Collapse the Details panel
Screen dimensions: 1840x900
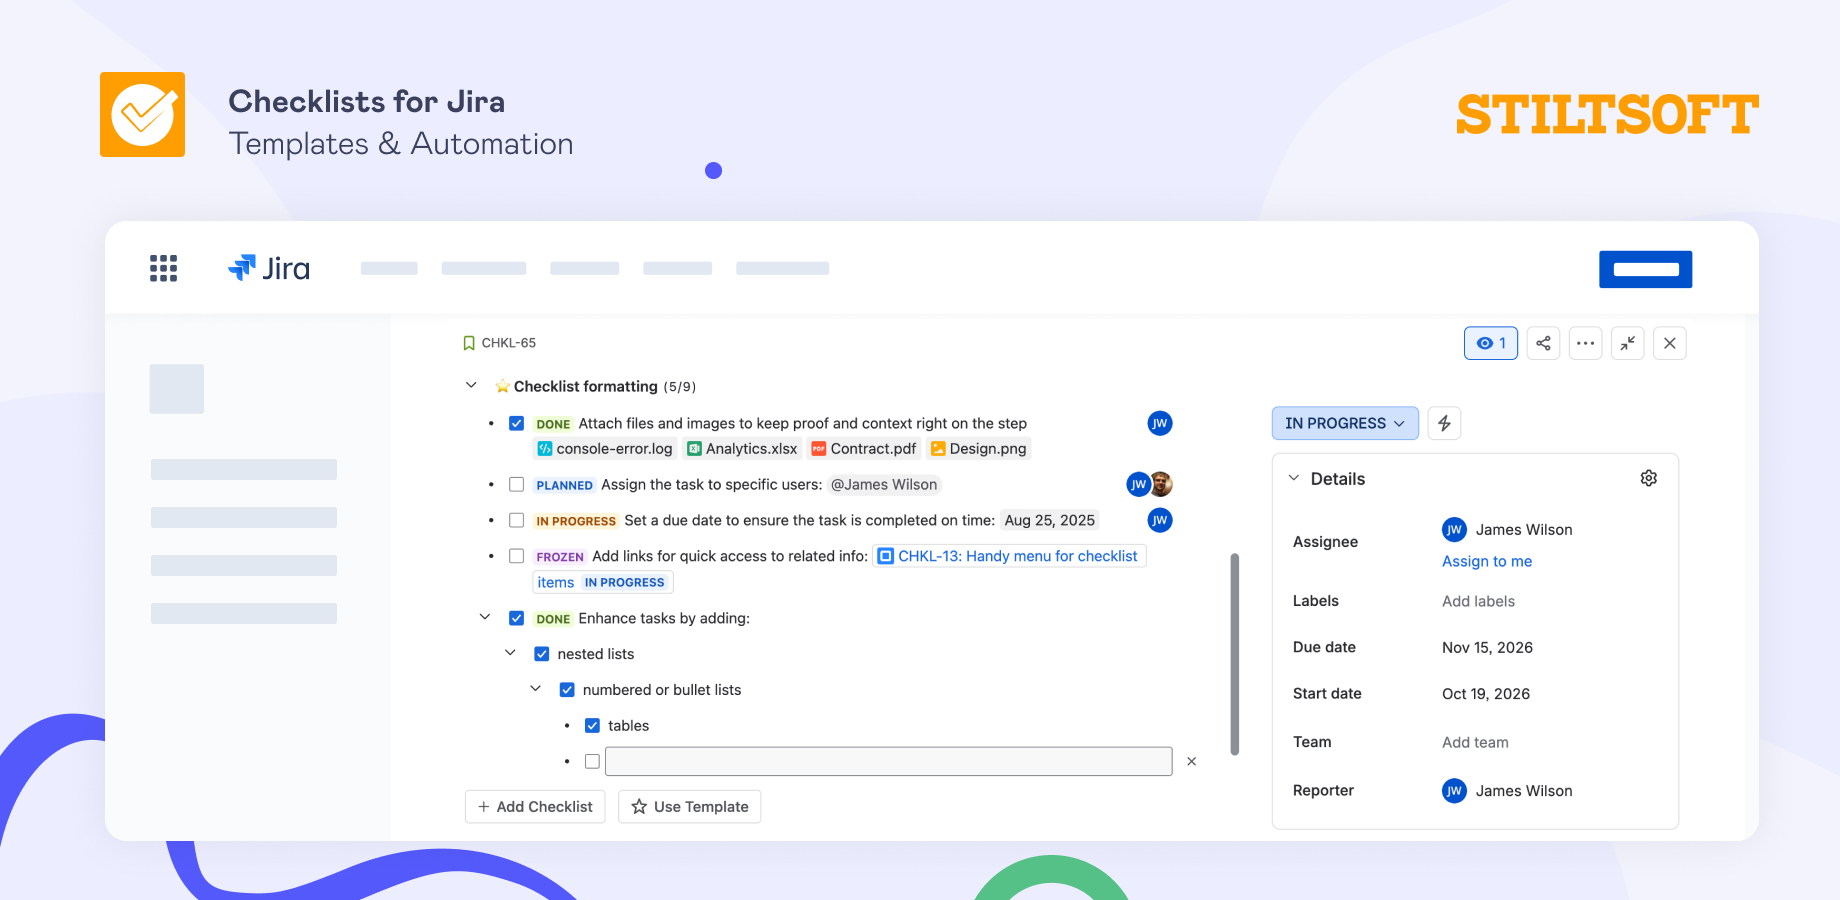tap(1293, 478)
